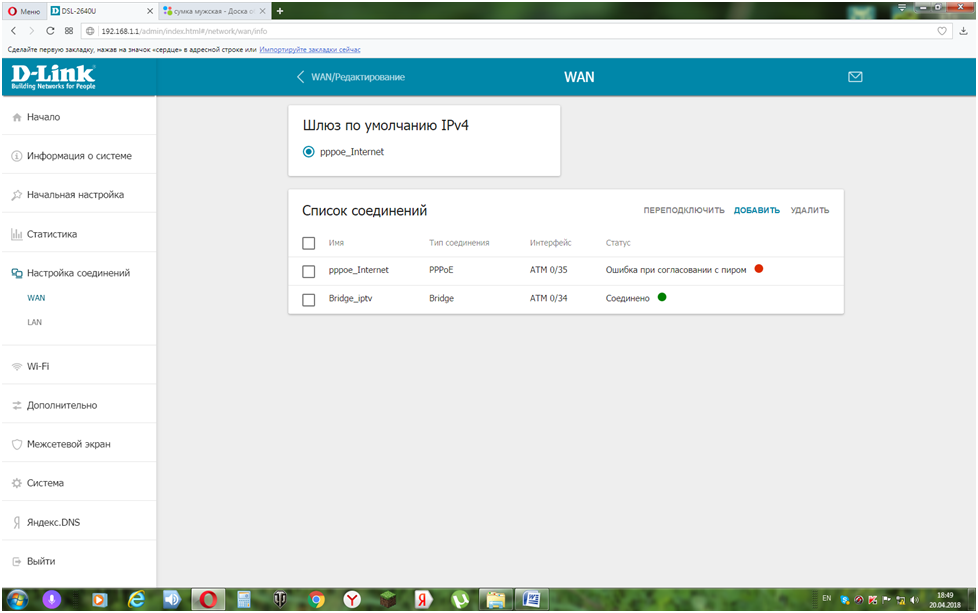Expand the Дополнительно sidebar section
This screenshot has height=613, width=978.
click(x=79, y=405)
